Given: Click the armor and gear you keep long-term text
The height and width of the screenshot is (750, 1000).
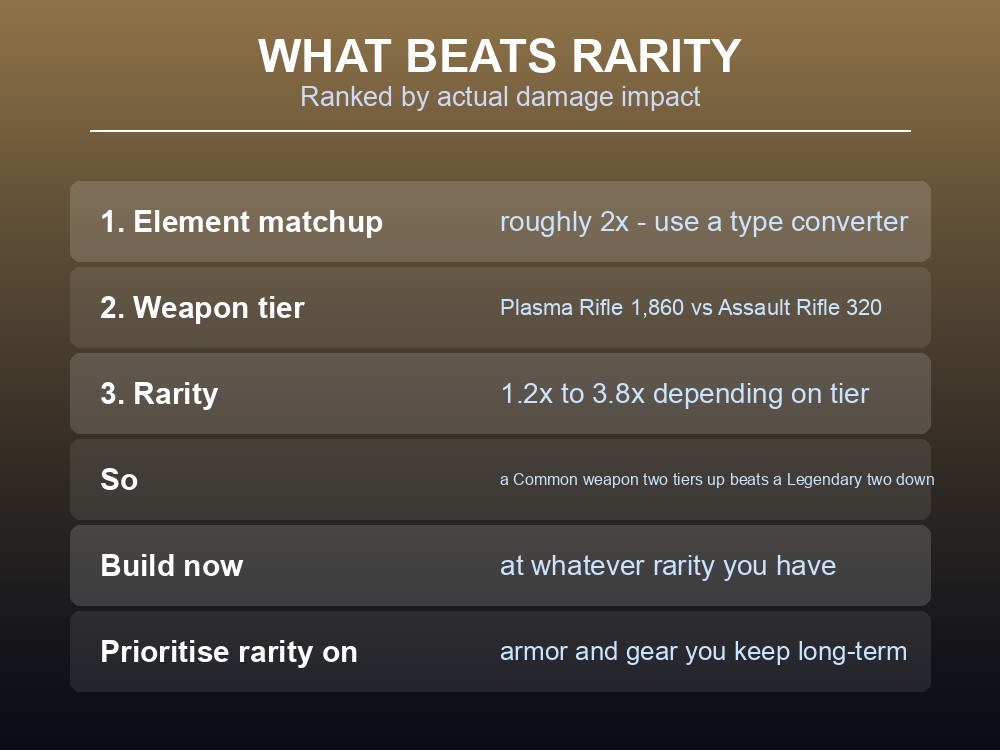Looking at the screenshot, I should (703, 652).
